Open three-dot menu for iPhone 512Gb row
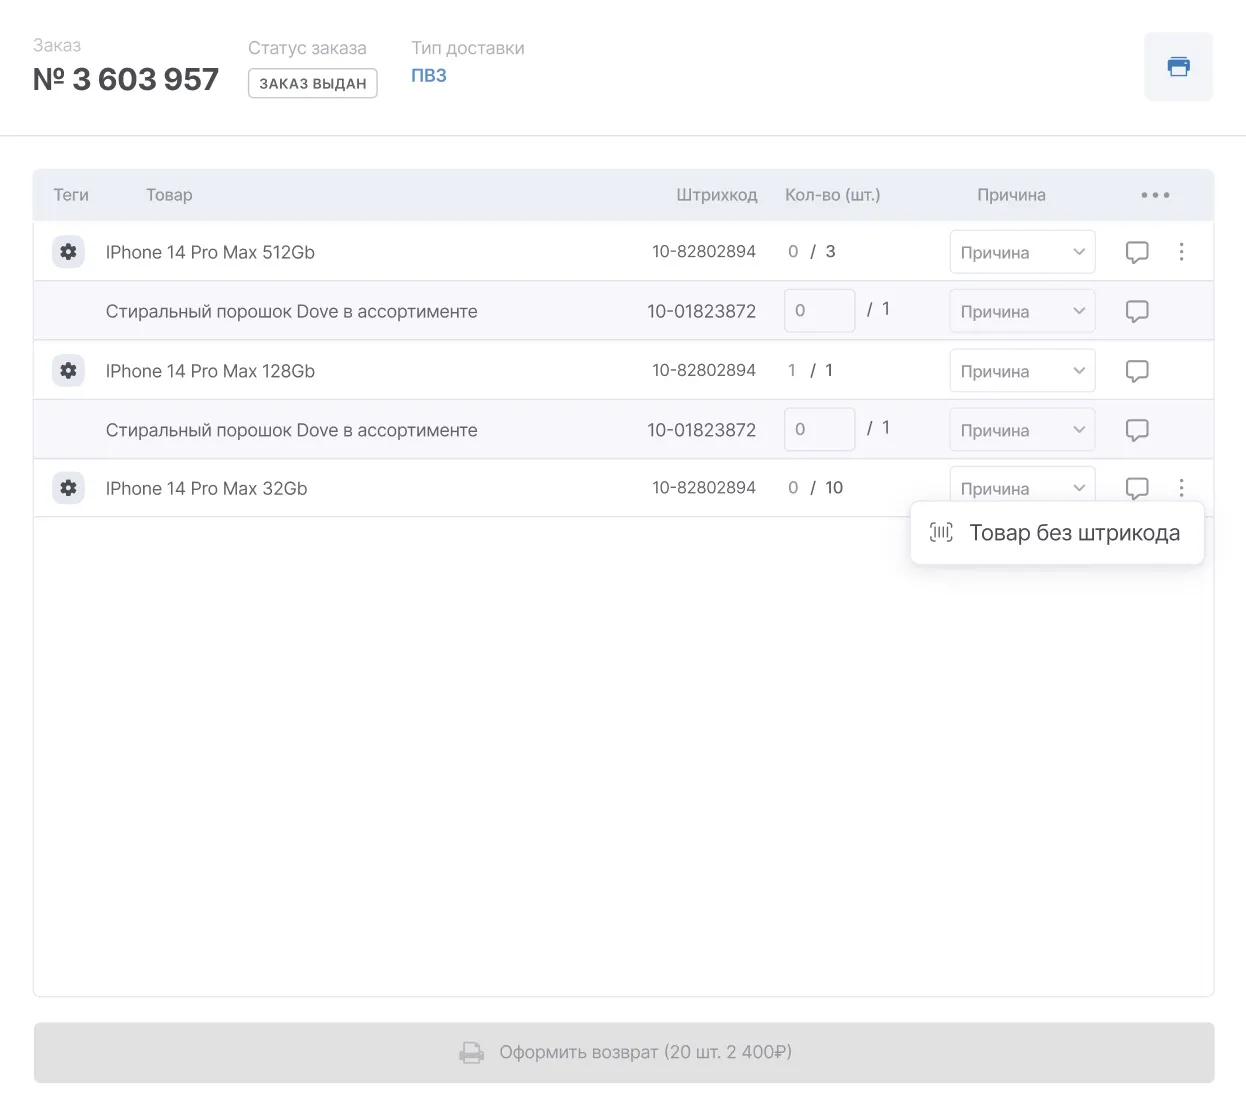This screenshot has width=1246, height=1116. (x=1181, y=252)
